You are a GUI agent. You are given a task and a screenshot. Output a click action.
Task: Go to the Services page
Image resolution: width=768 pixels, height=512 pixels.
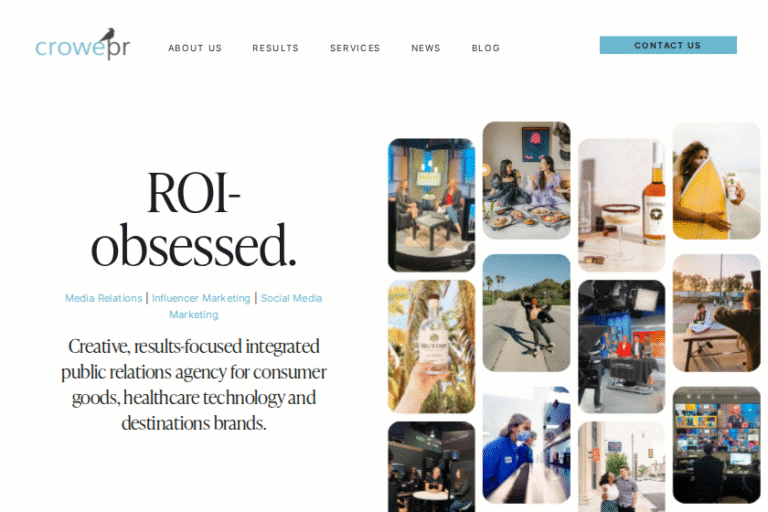coord(355,48)
